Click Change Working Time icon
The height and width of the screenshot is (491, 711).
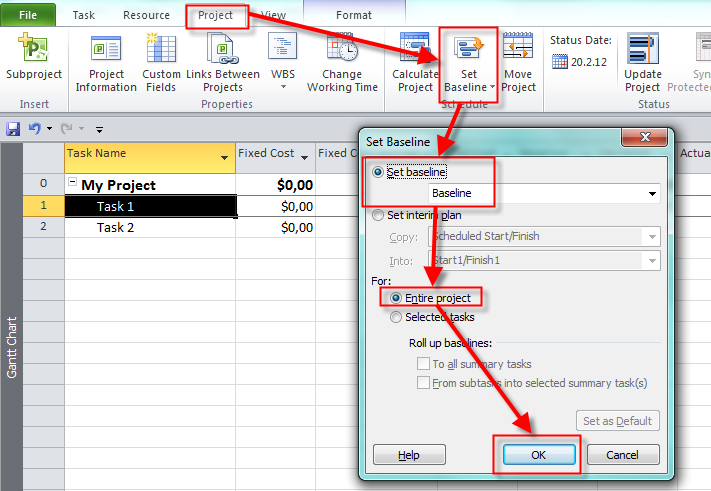tap(349, 50)
